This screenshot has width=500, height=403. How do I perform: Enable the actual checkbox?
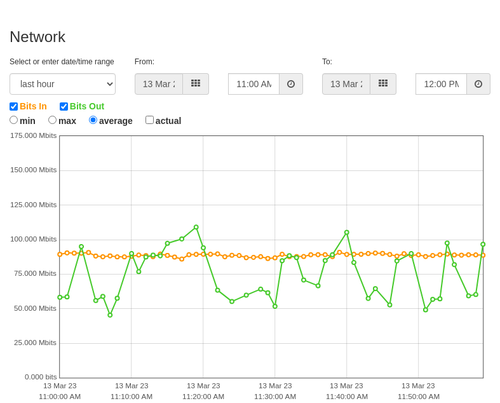[150, 120]
